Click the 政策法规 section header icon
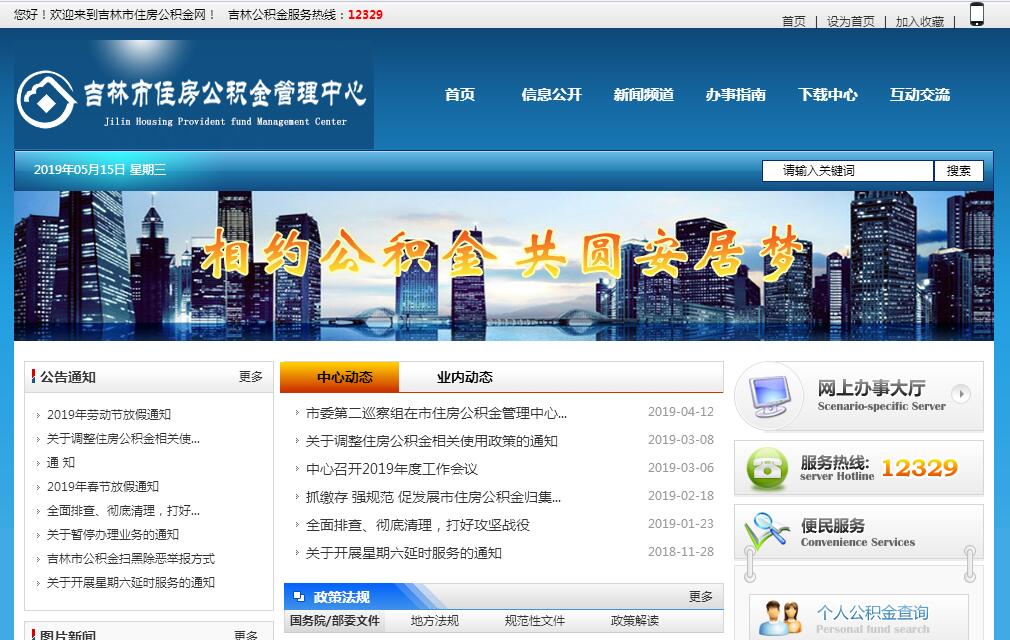 tap(299, 597)
